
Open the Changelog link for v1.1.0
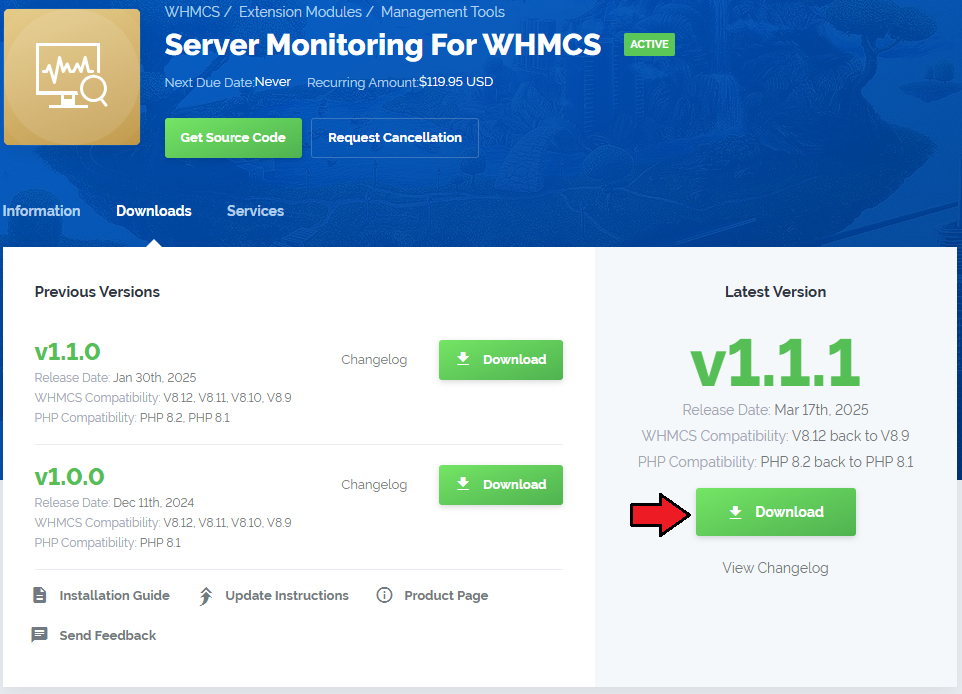[374, 360]
